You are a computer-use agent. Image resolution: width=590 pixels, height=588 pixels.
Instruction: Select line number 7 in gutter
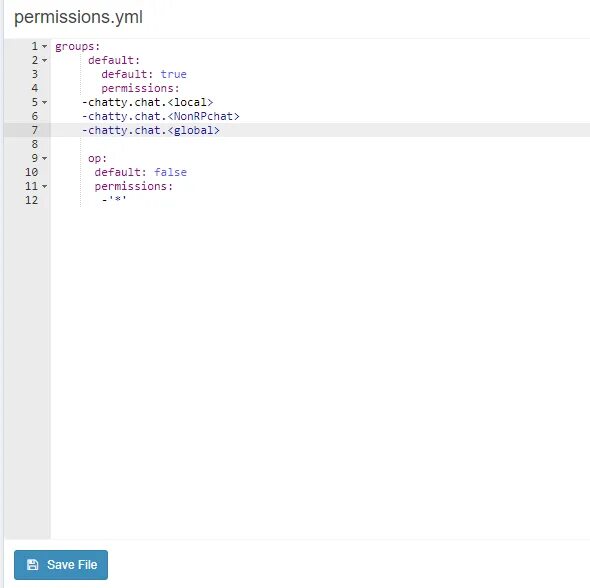(35, 130)
